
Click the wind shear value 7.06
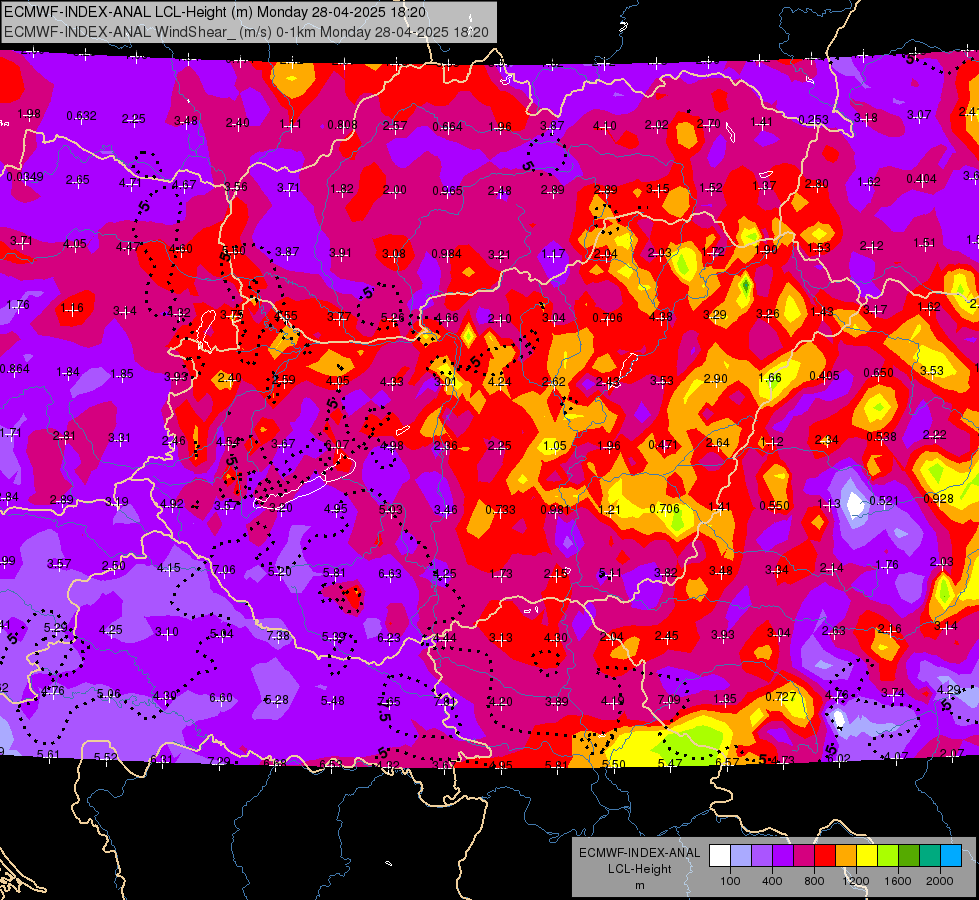coord(224,570)
